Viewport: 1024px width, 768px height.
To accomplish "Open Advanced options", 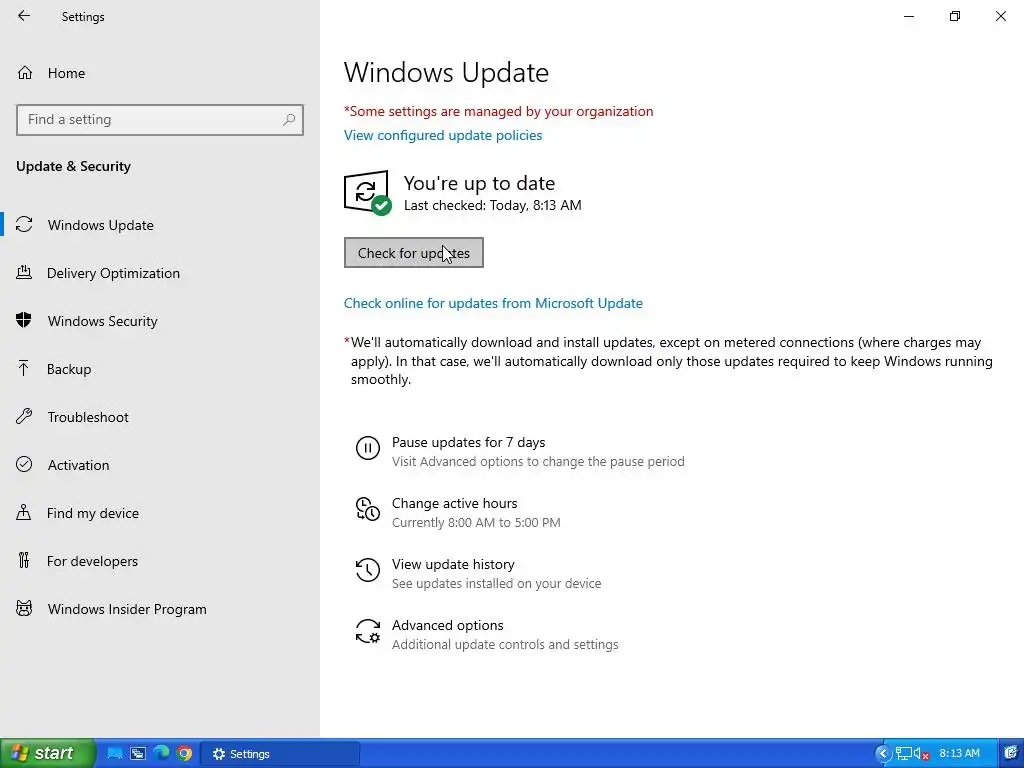I will tap(447, 625).
